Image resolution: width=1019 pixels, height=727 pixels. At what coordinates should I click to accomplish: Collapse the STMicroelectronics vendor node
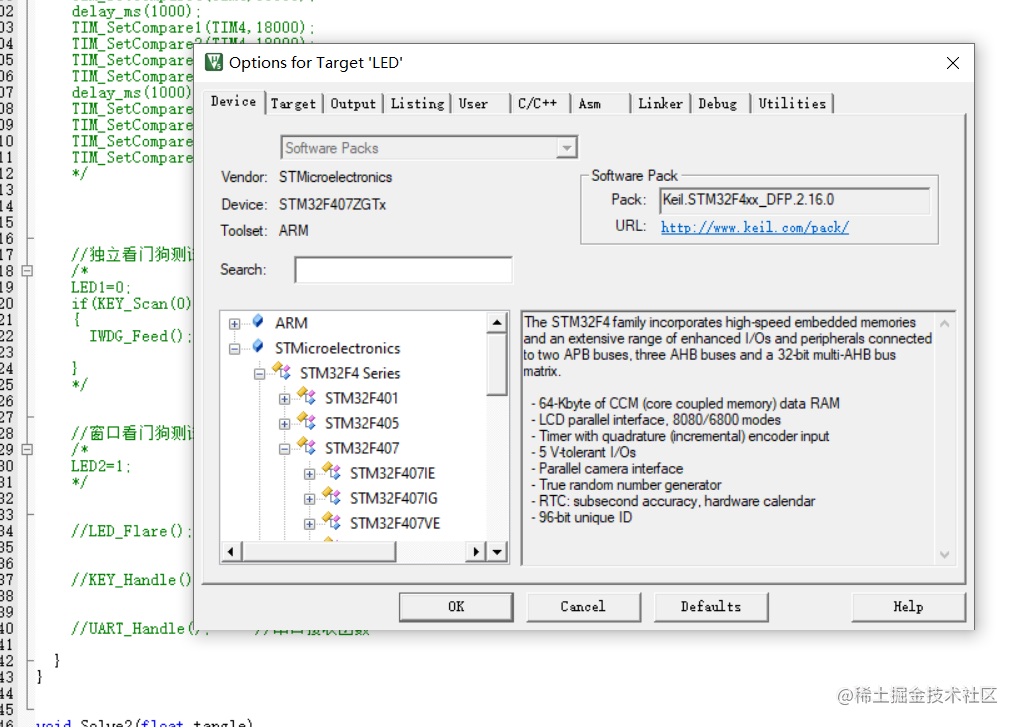tap(235, 349)
